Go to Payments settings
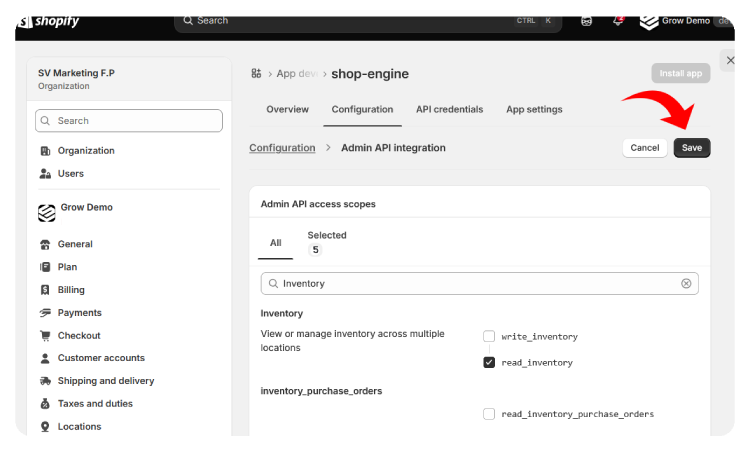The height and width of the screenshot is (452, 750). pyautogui.click(x=80, y=313)
